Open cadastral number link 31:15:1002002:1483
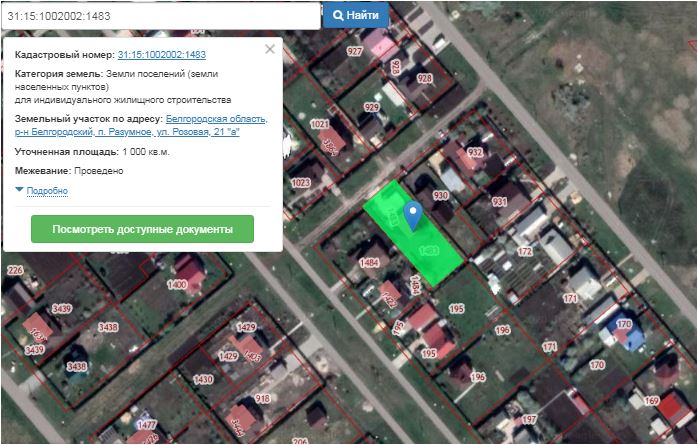This screenshot has height=445, width=698. [x=161, y=55]
